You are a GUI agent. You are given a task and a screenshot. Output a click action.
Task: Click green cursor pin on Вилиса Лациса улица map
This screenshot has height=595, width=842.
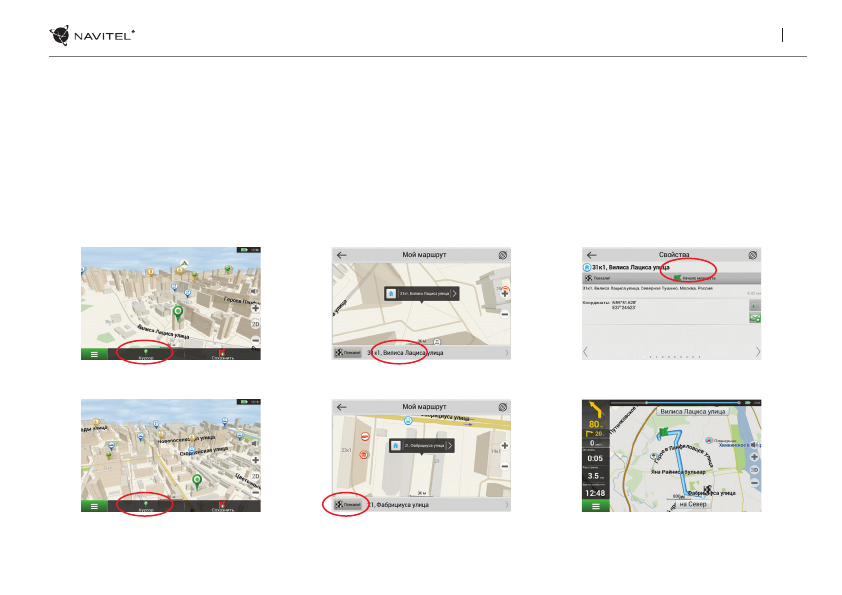(178, 312)
